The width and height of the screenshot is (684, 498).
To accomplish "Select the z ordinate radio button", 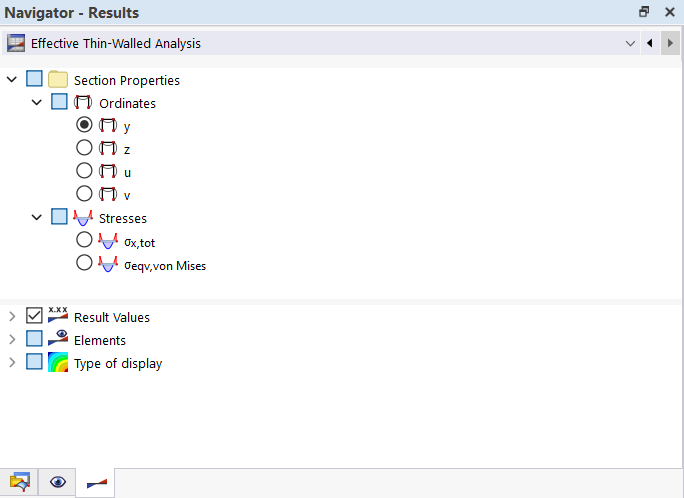I will click(84, 148).
